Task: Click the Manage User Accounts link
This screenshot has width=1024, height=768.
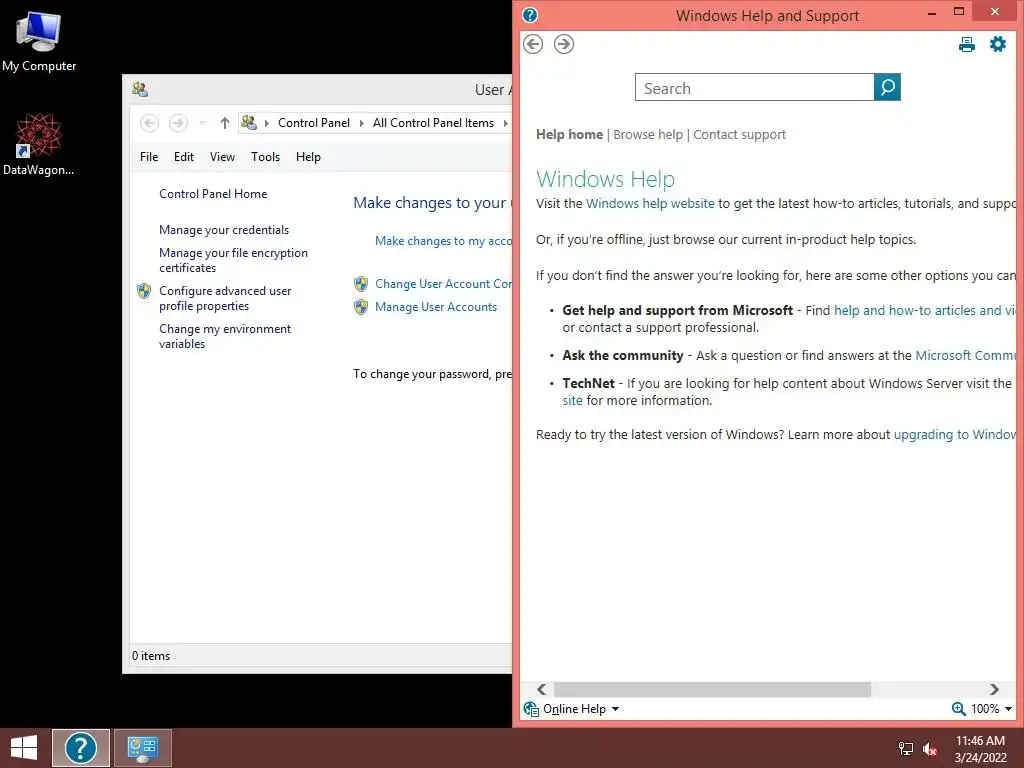Action: [x=436, y=307]
